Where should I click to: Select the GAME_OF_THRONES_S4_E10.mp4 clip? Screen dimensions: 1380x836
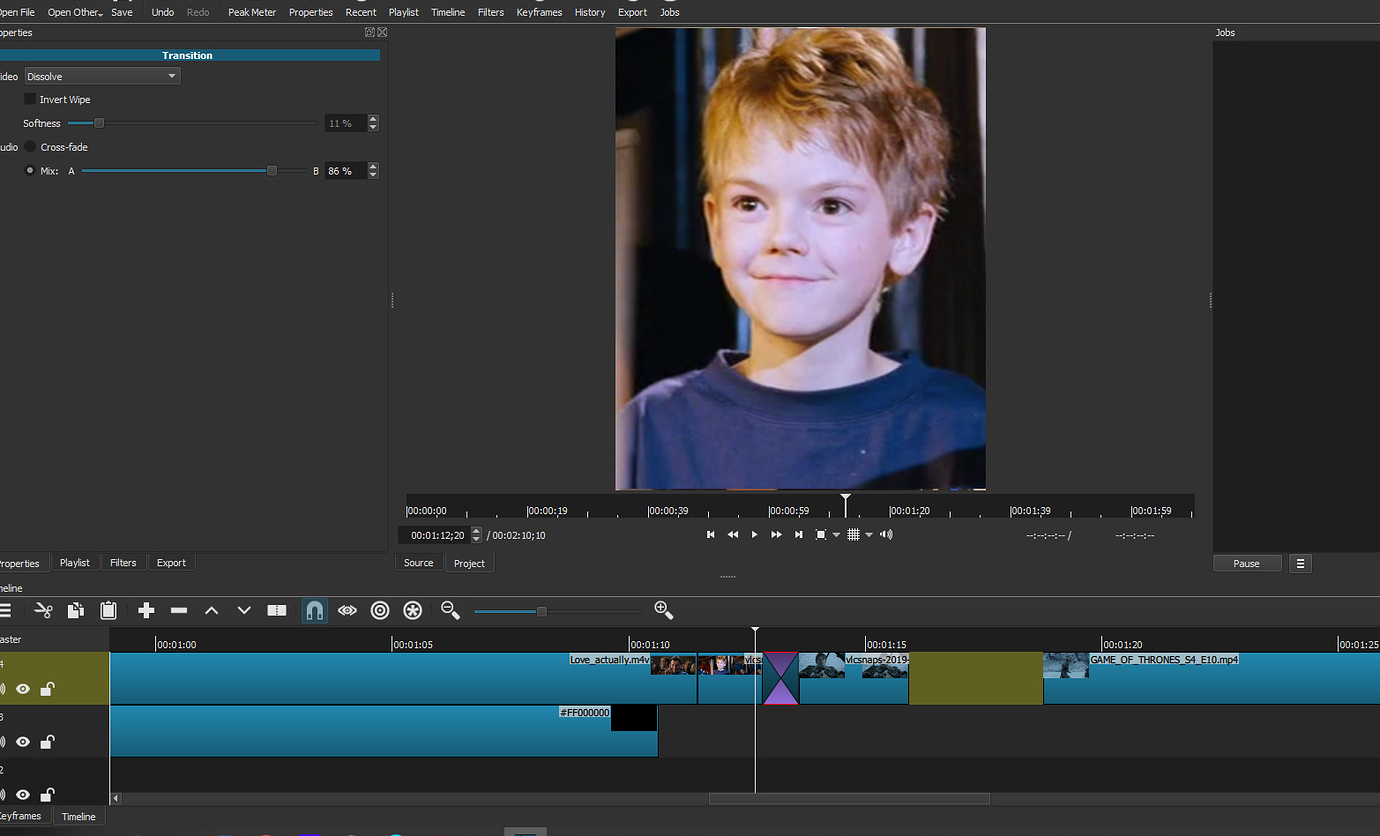pos(1211,679)
